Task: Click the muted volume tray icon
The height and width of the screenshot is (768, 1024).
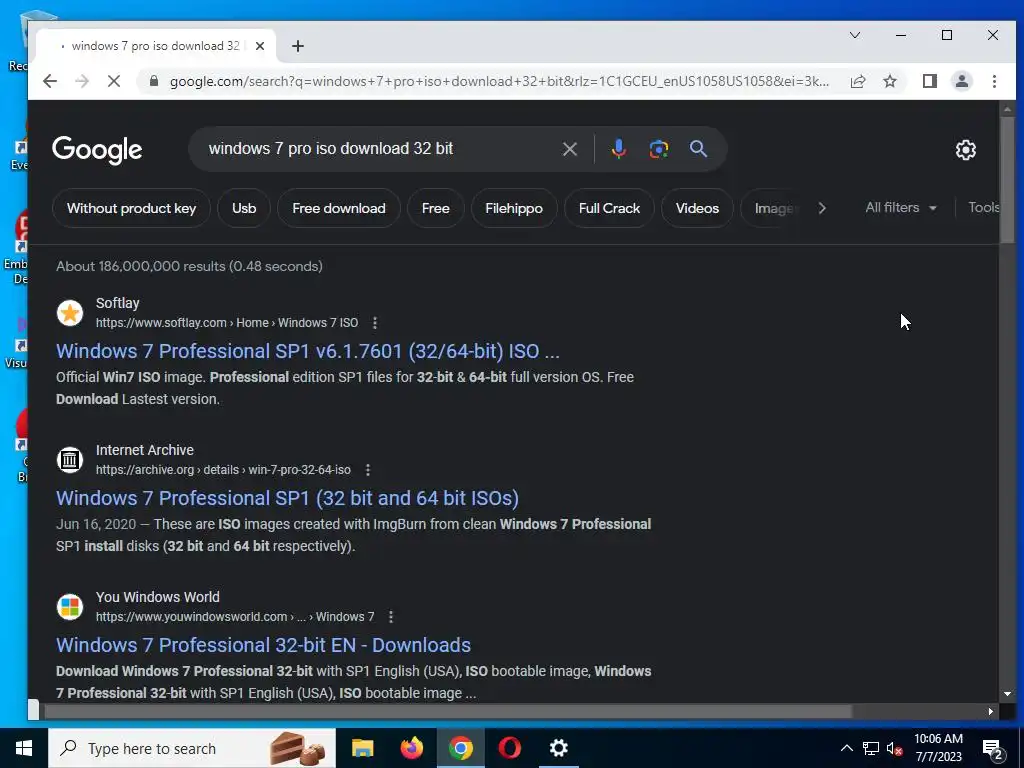Action: point(895,748)
